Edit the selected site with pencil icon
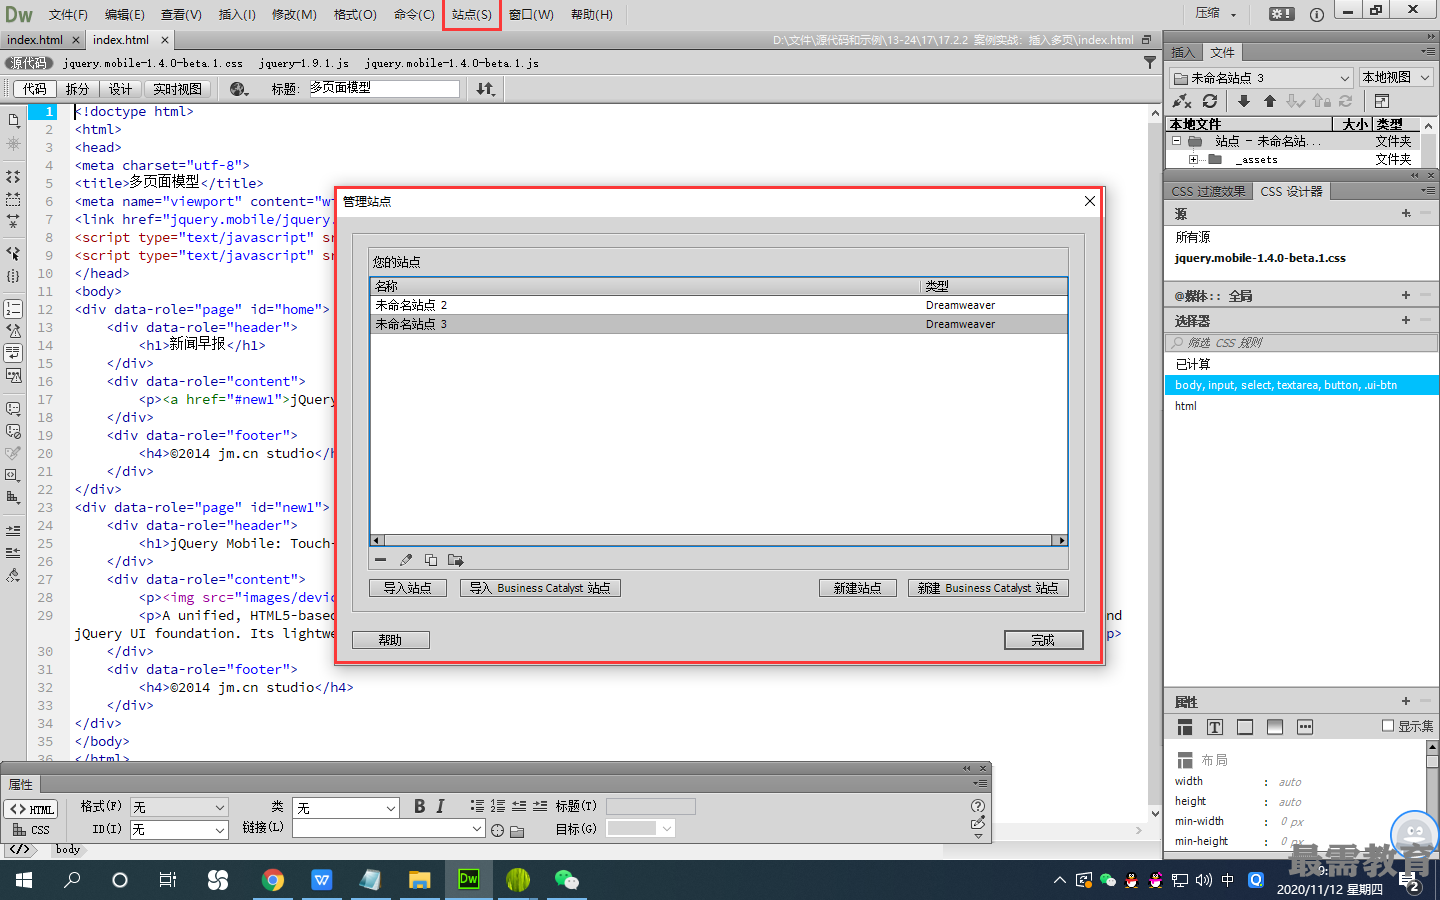This screenshot has height=900, width=1440. [406, 560]
